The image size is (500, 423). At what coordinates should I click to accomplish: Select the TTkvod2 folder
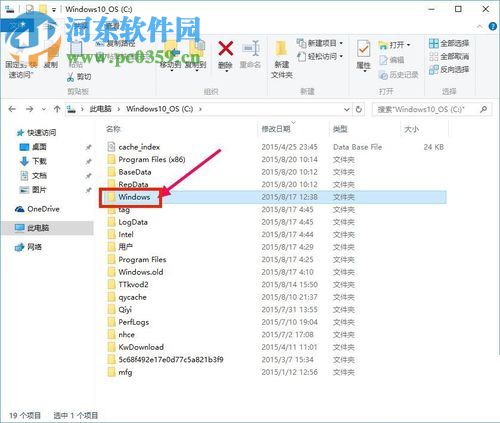pyautogui.click(x=128, y=284)
